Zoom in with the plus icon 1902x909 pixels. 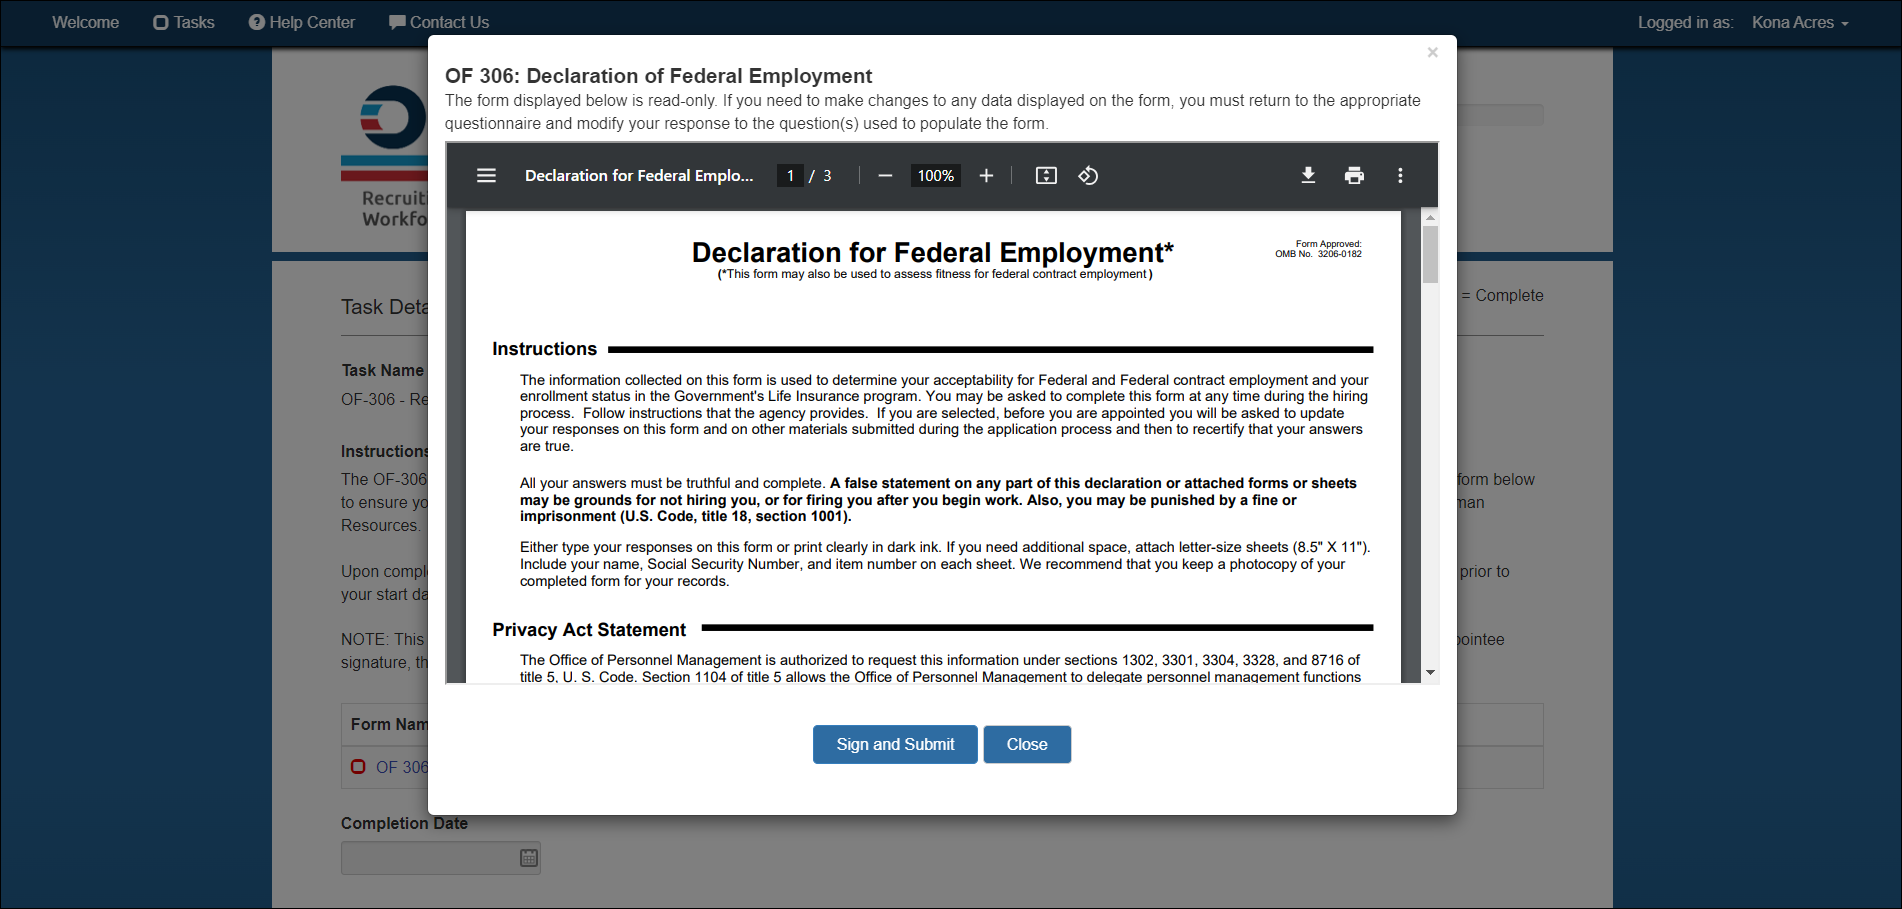click(x=986, y=176)
